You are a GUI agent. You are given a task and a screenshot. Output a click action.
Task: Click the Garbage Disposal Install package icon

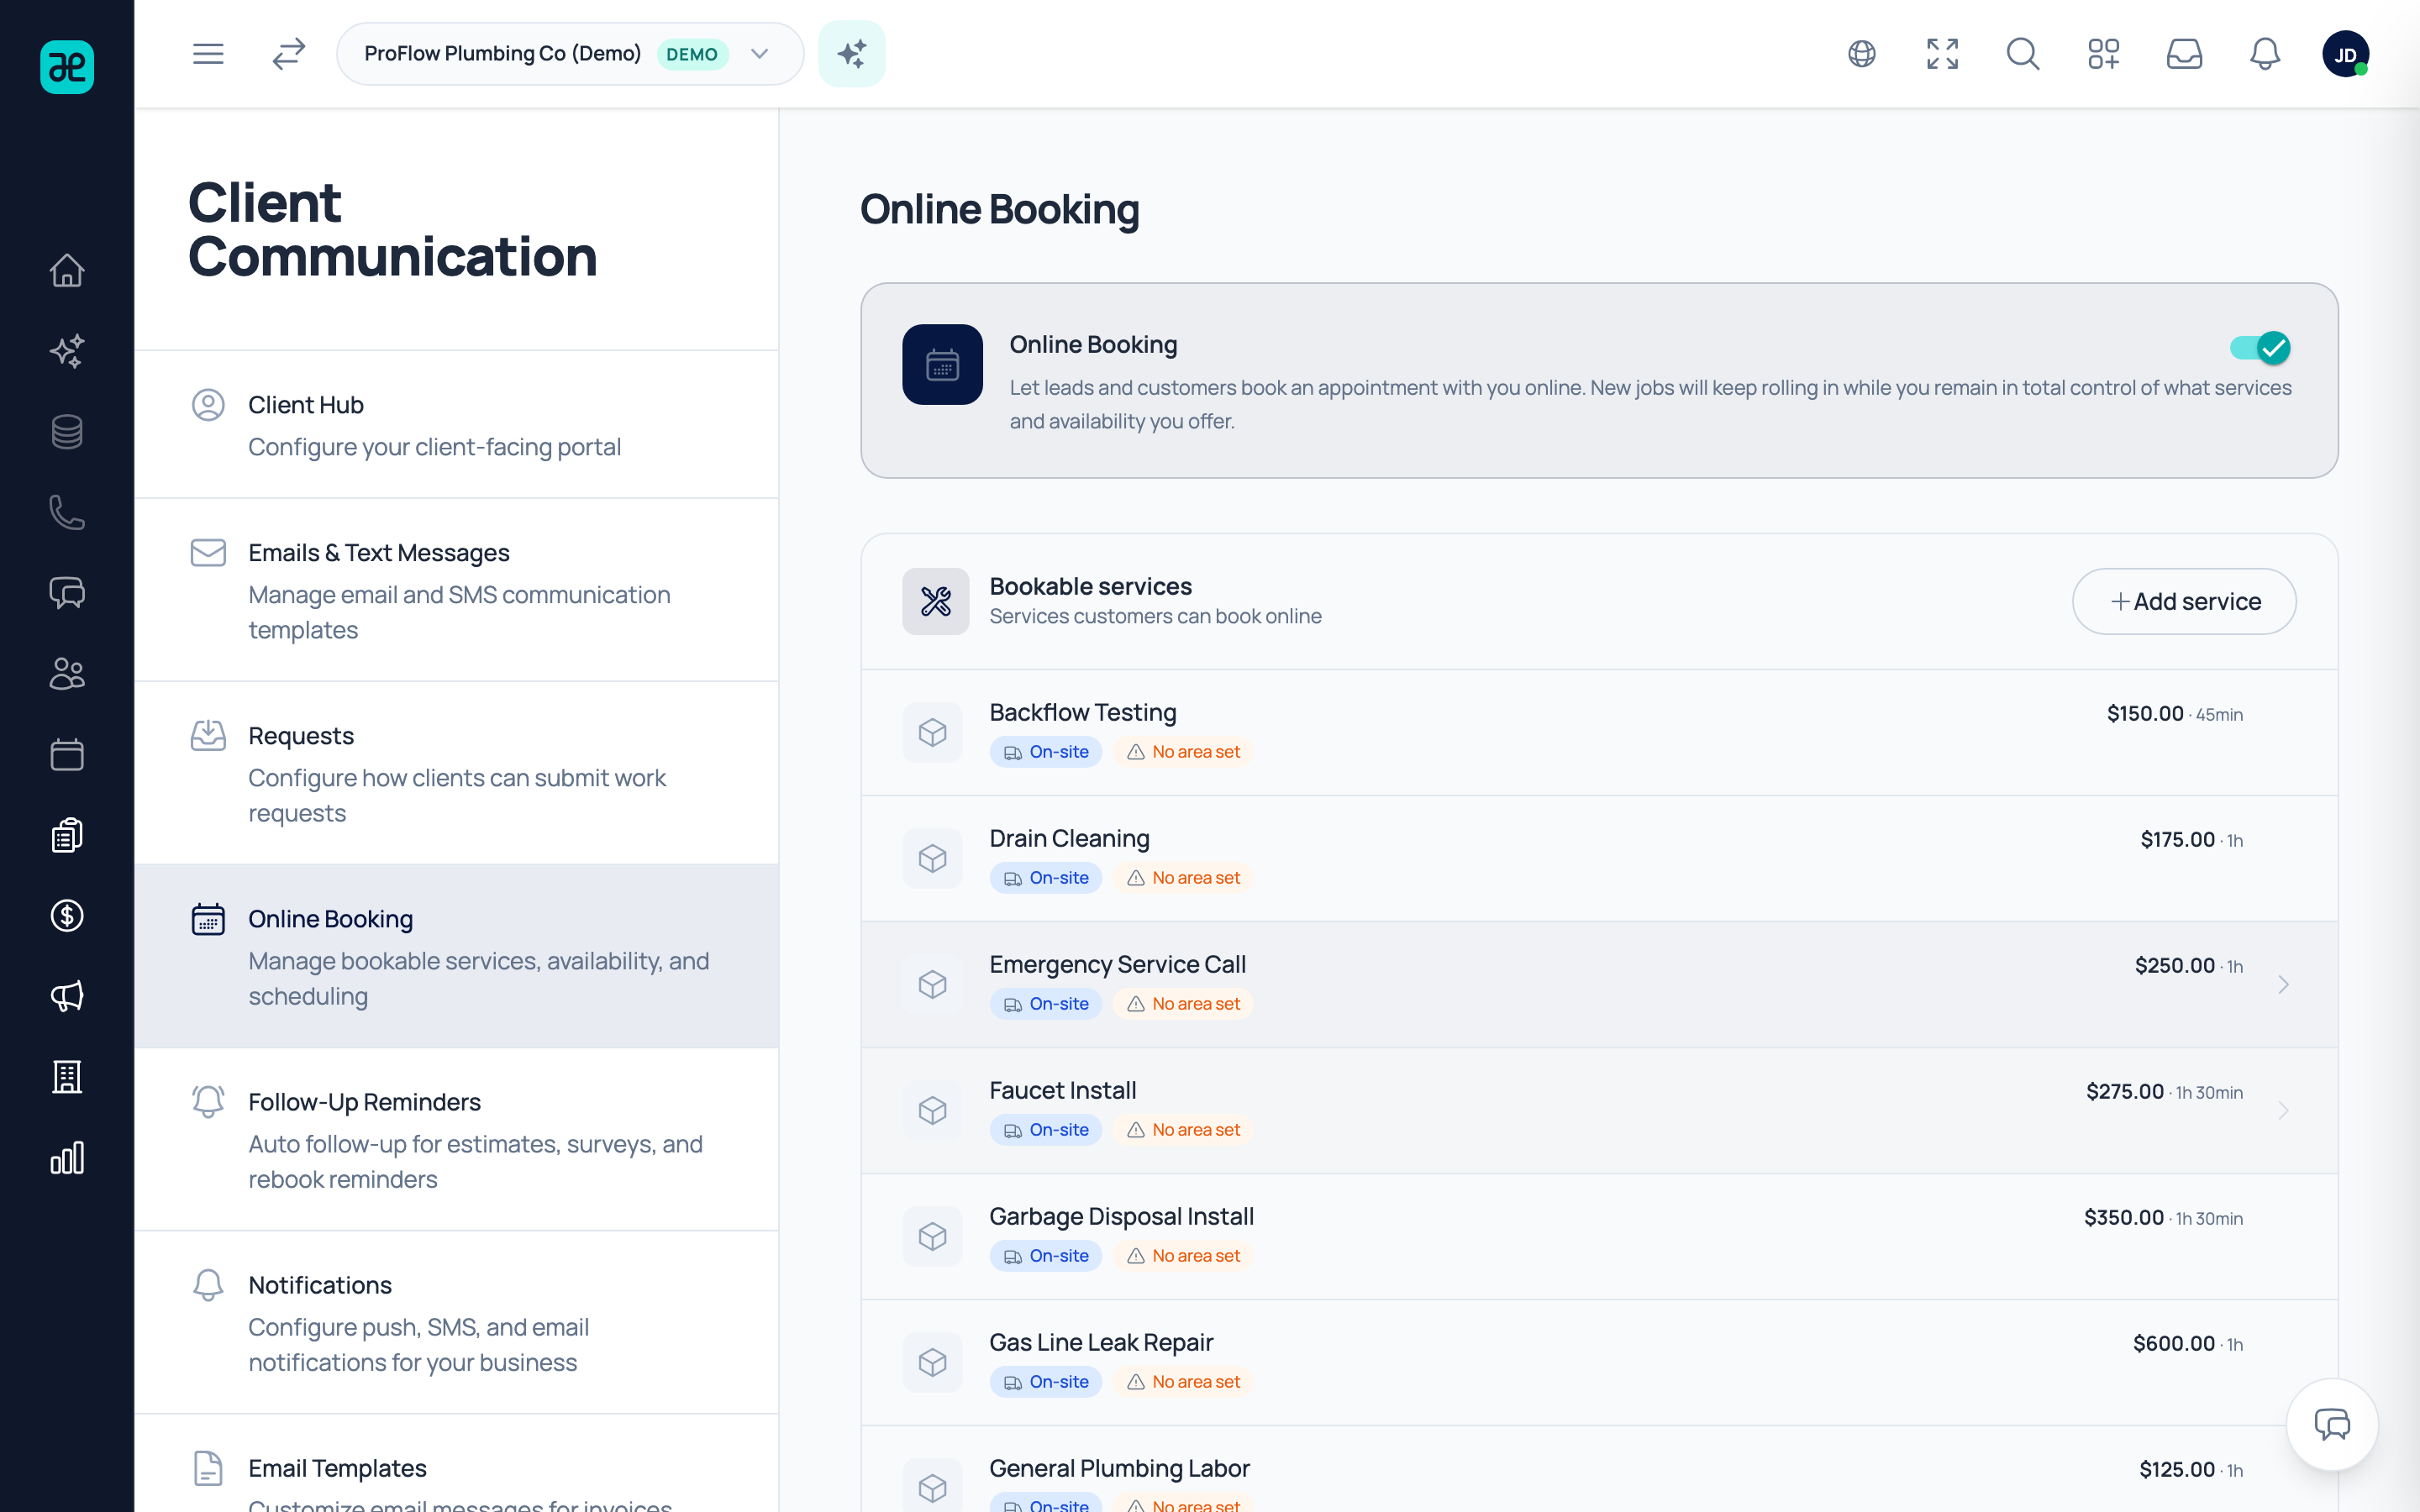932,1237
